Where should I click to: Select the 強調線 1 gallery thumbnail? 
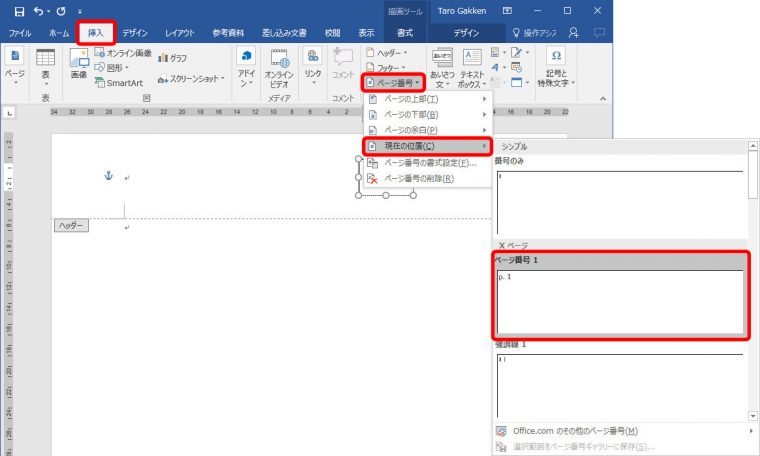pos(620,385)
